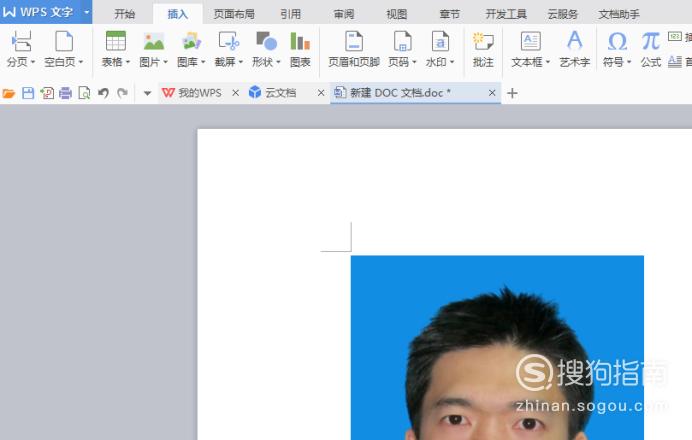Screen dimensions: 692x440
Task: Insert a blank page with 空白页 icon
Action: (x=64, y=41)
